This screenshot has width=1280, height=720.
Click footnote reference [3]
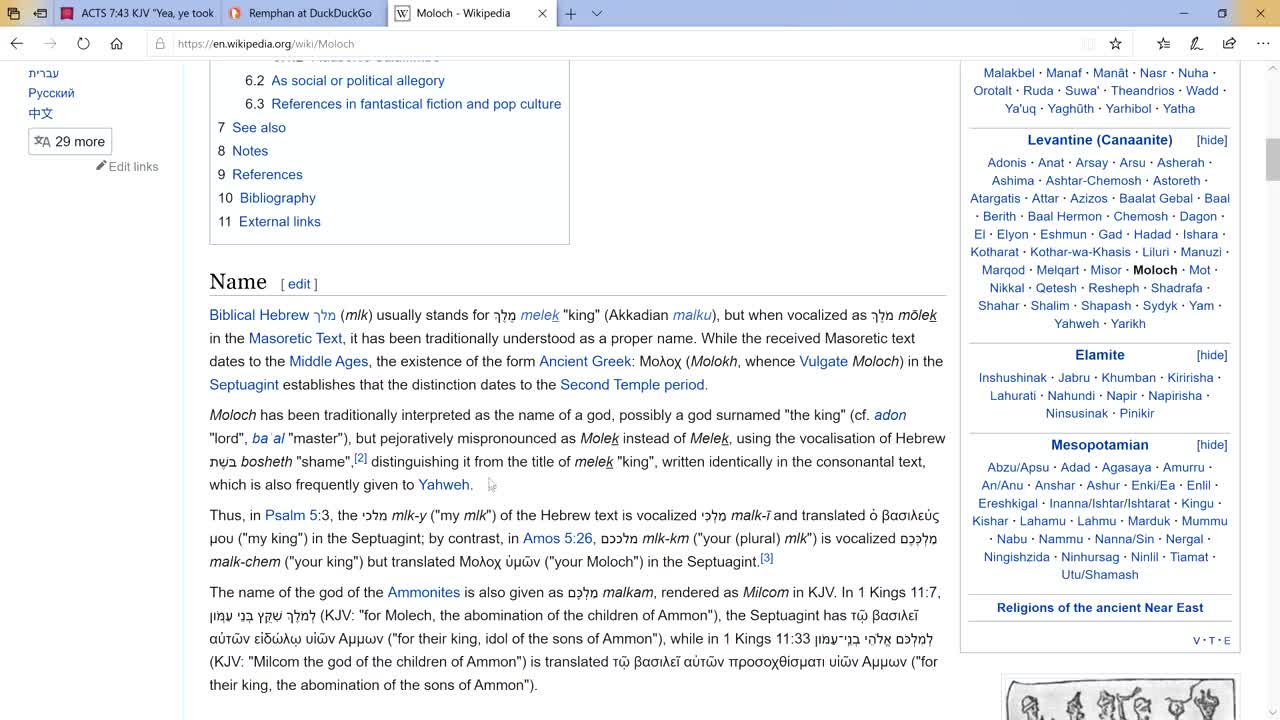point(766,558)
